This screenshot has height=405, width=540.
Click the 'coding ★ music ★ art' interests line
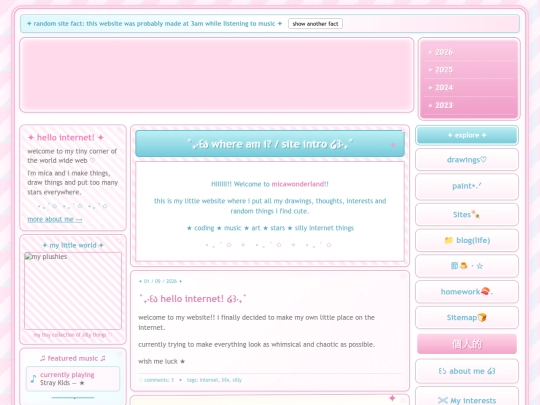coord(270,228)
